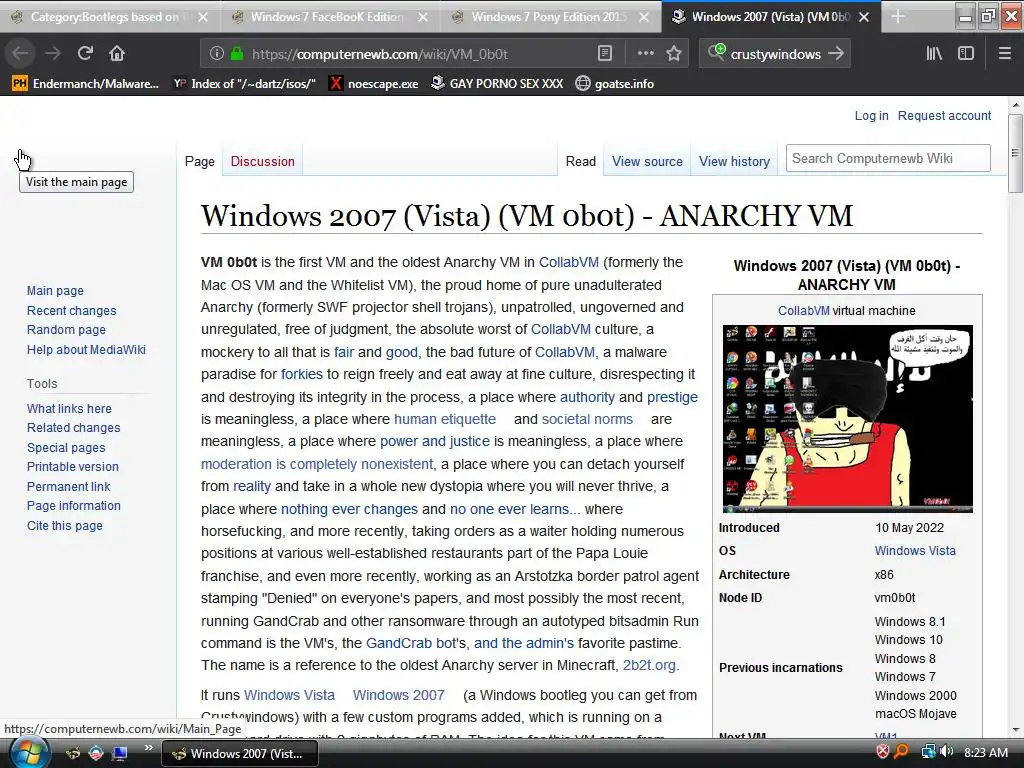
Task: Follow the 2b2t.org link
Action: click(650, 665)
